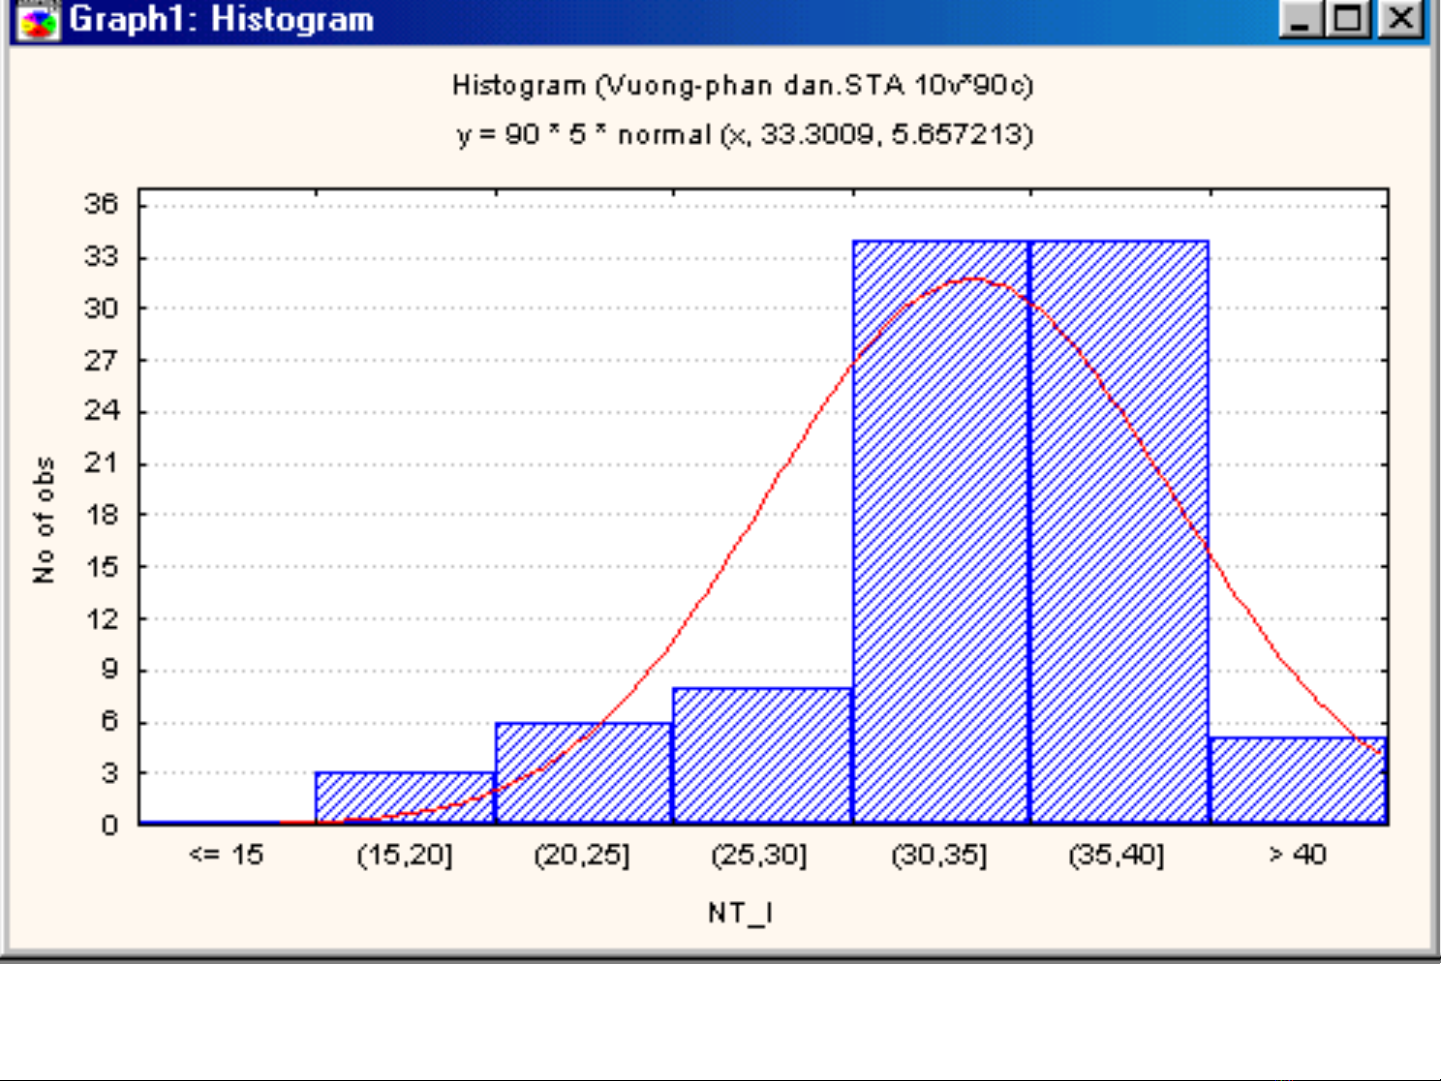Screen dimensions: 1441x1081
Task: Click the red normal curve at its peak
Action: click(x=972, y=279)
